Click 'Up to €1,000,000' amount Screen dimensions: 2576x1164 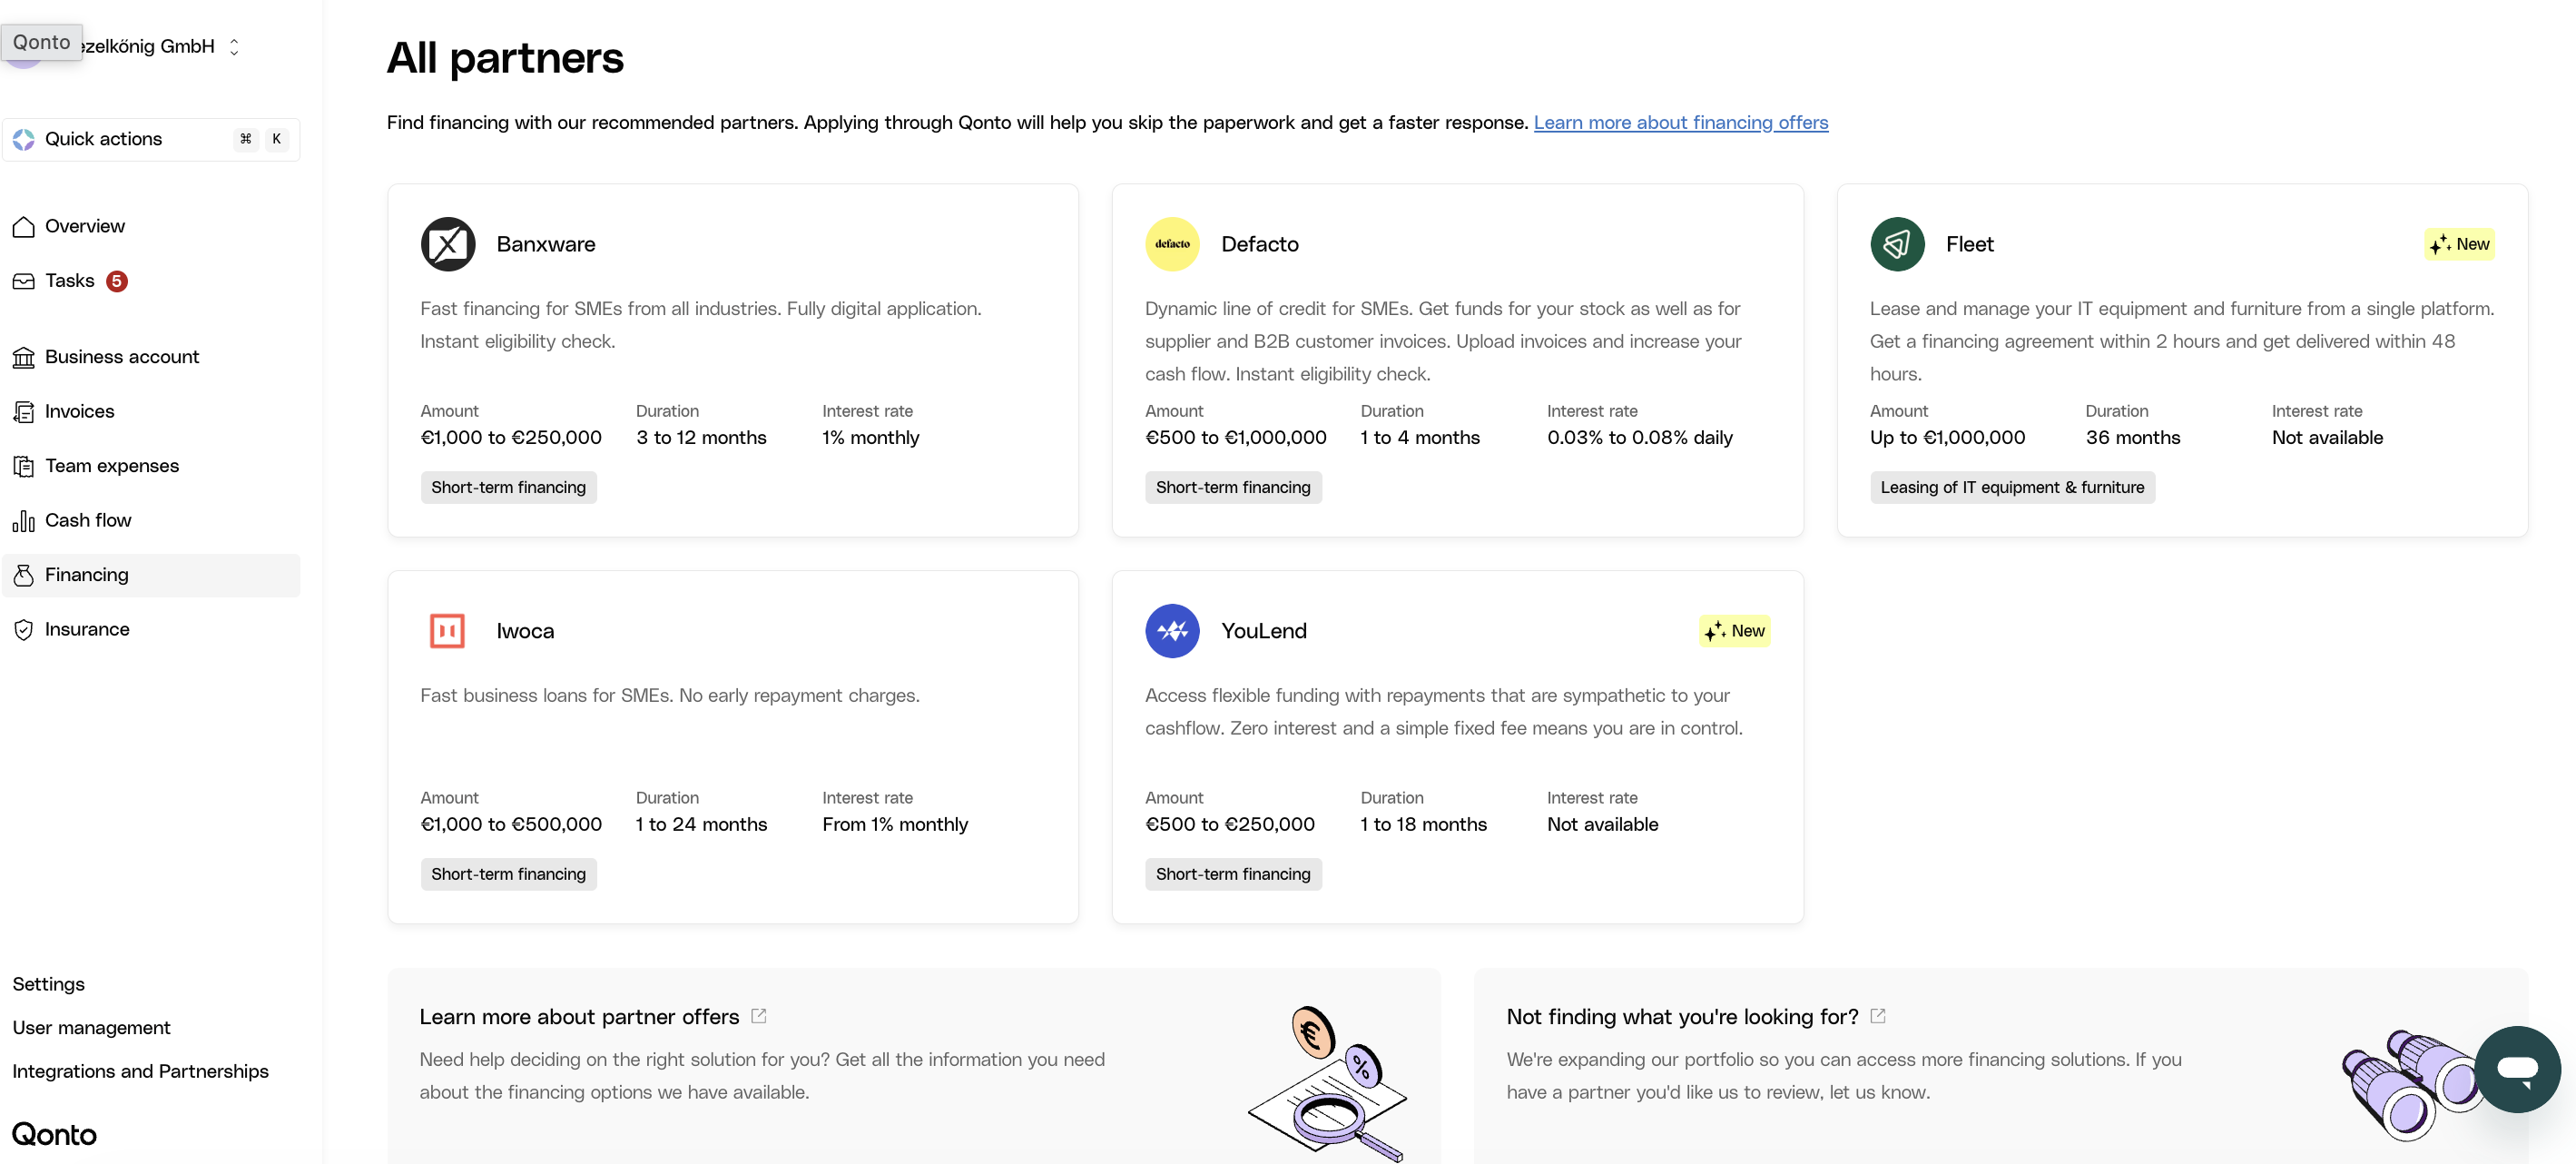tap(1947, 438)
